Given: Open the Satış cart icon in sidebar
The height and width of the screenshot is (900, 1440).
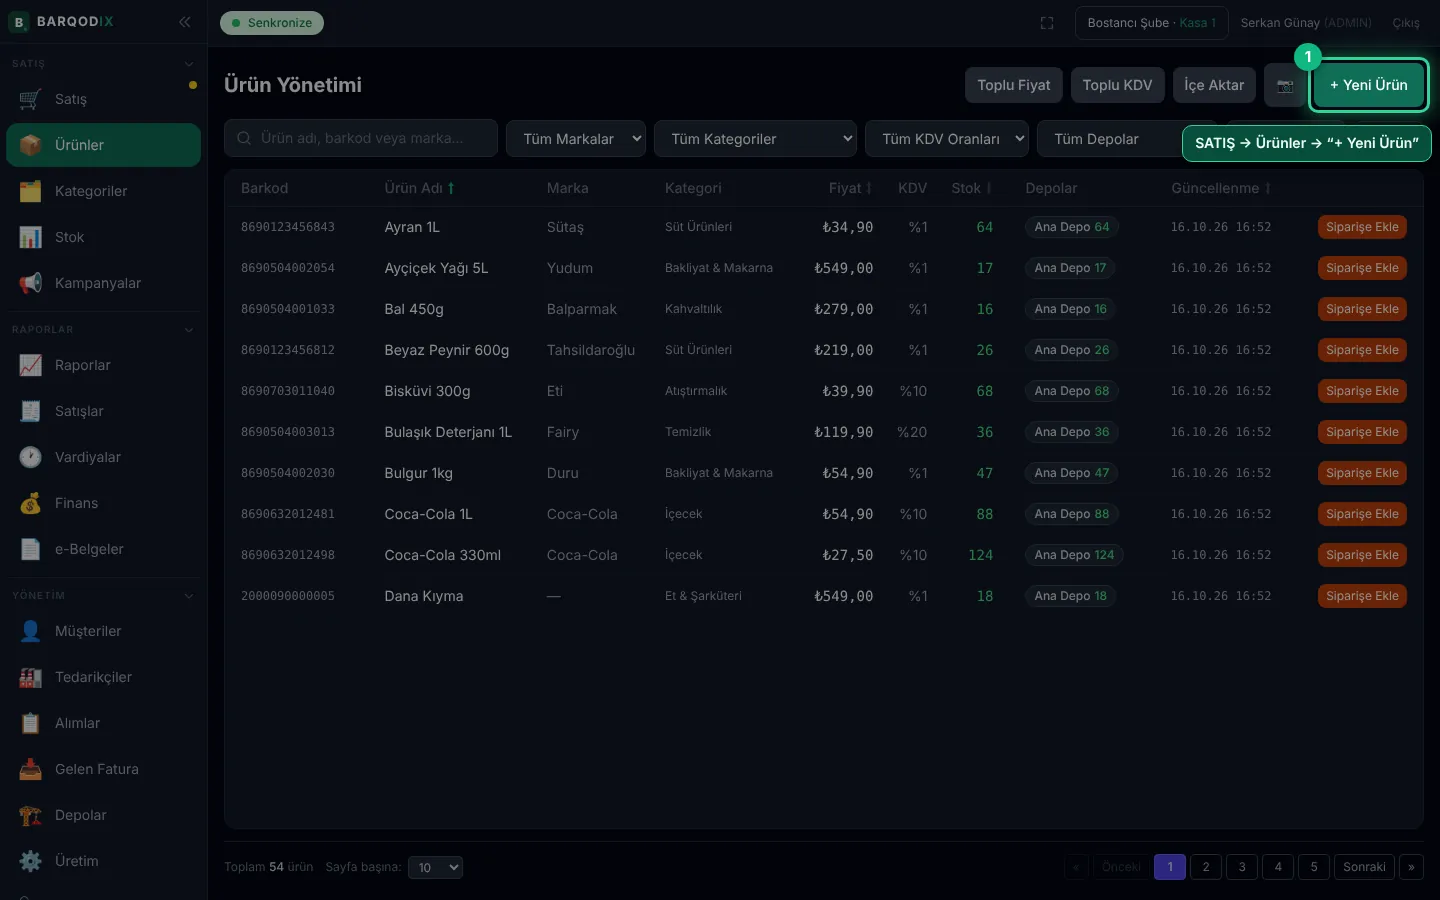Looking at the screenshot, I should pyautogui.click(x=31, y=99).
